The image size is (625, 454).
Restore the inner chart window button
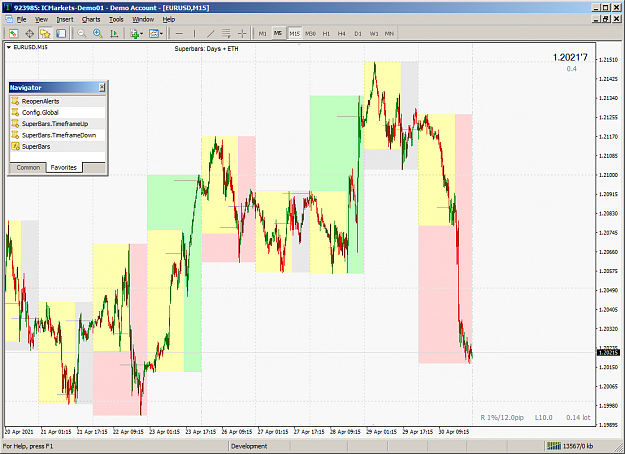(x=606, y=19)
